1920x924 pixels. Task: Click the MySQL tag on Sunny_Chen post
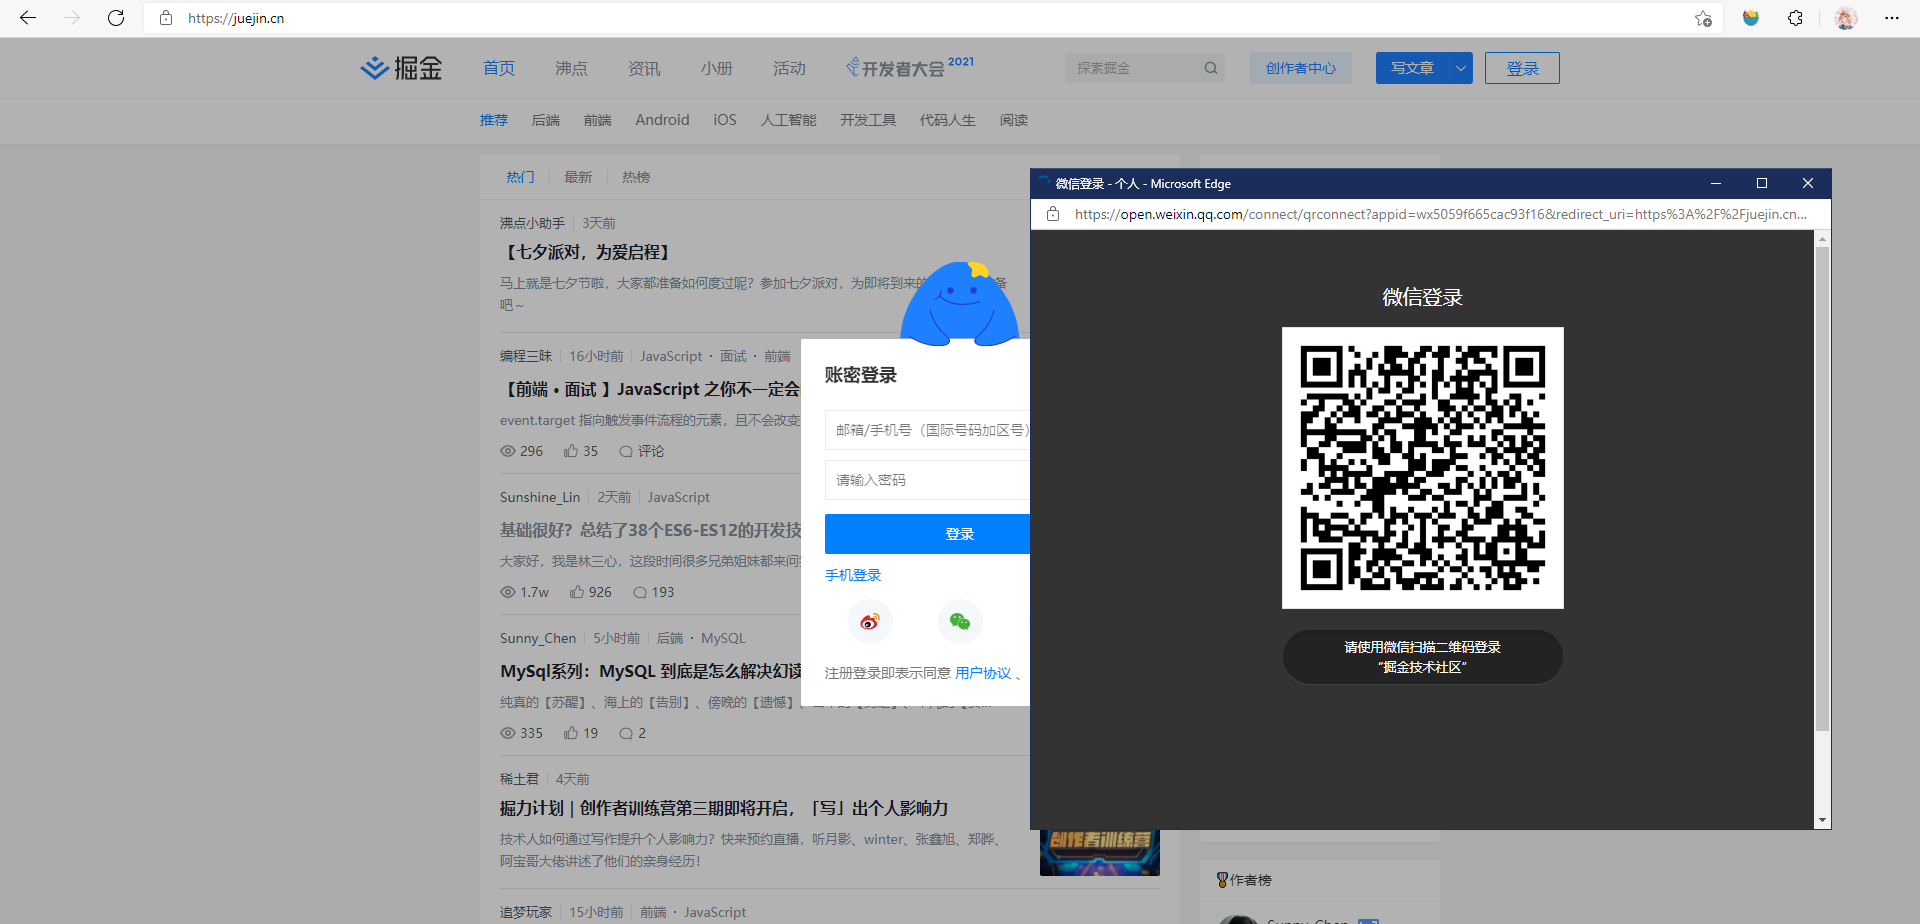click(x=723, y=638)
